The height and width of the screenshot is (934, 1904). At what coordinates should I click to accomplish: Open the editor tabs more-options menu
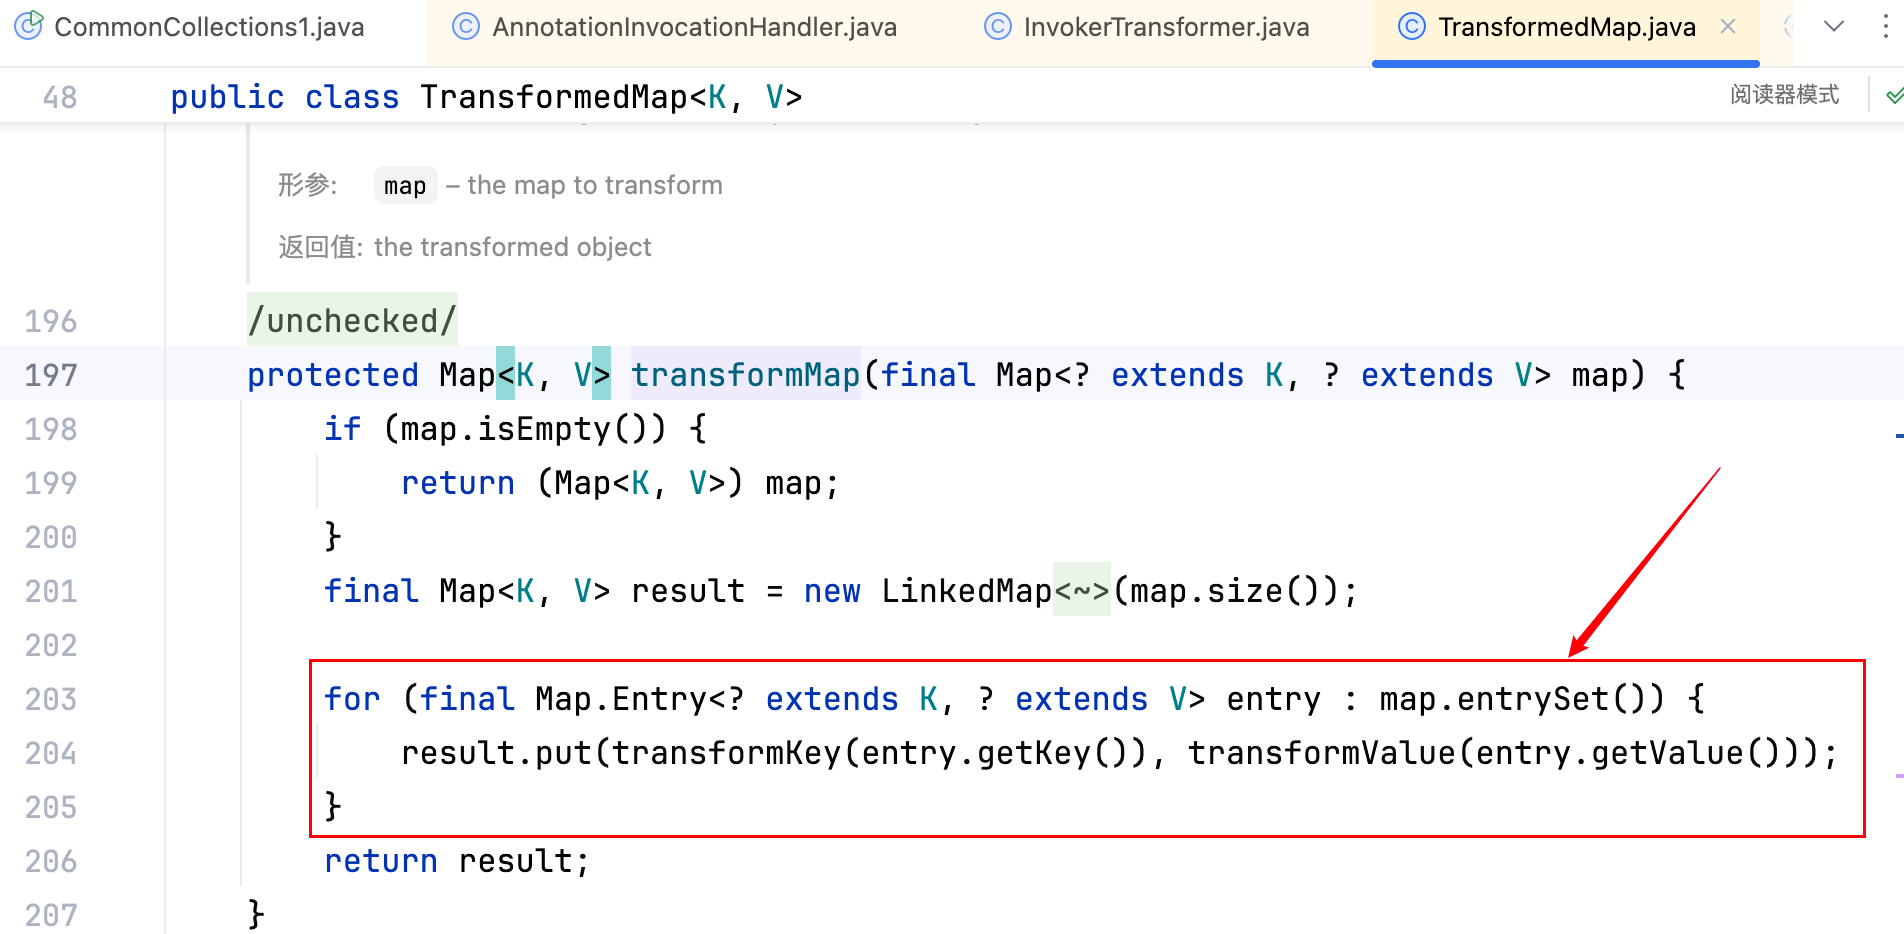click(x=1885, y=27)
